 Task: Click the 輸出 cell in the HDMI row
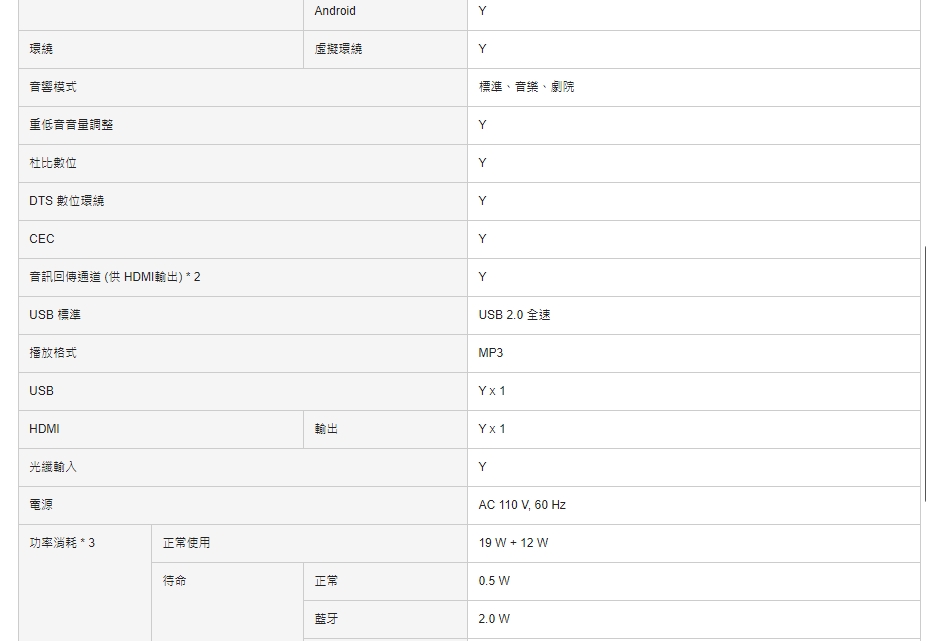[326, 429]
